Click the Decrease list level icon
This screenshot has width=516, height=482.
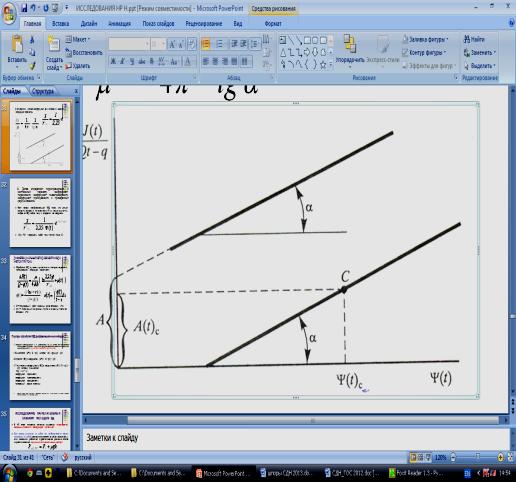[235, 44]
